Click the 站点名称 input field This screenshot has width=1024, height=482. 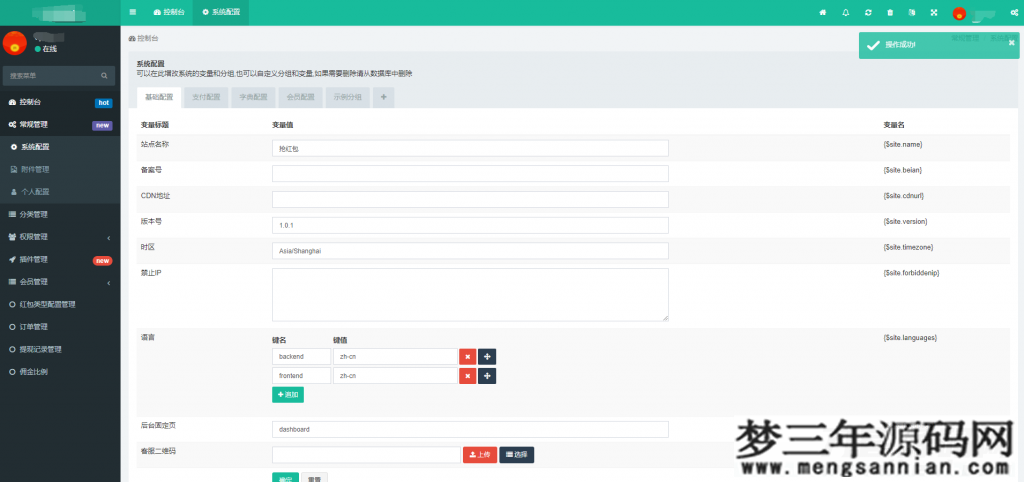click(x=470, y=148)
